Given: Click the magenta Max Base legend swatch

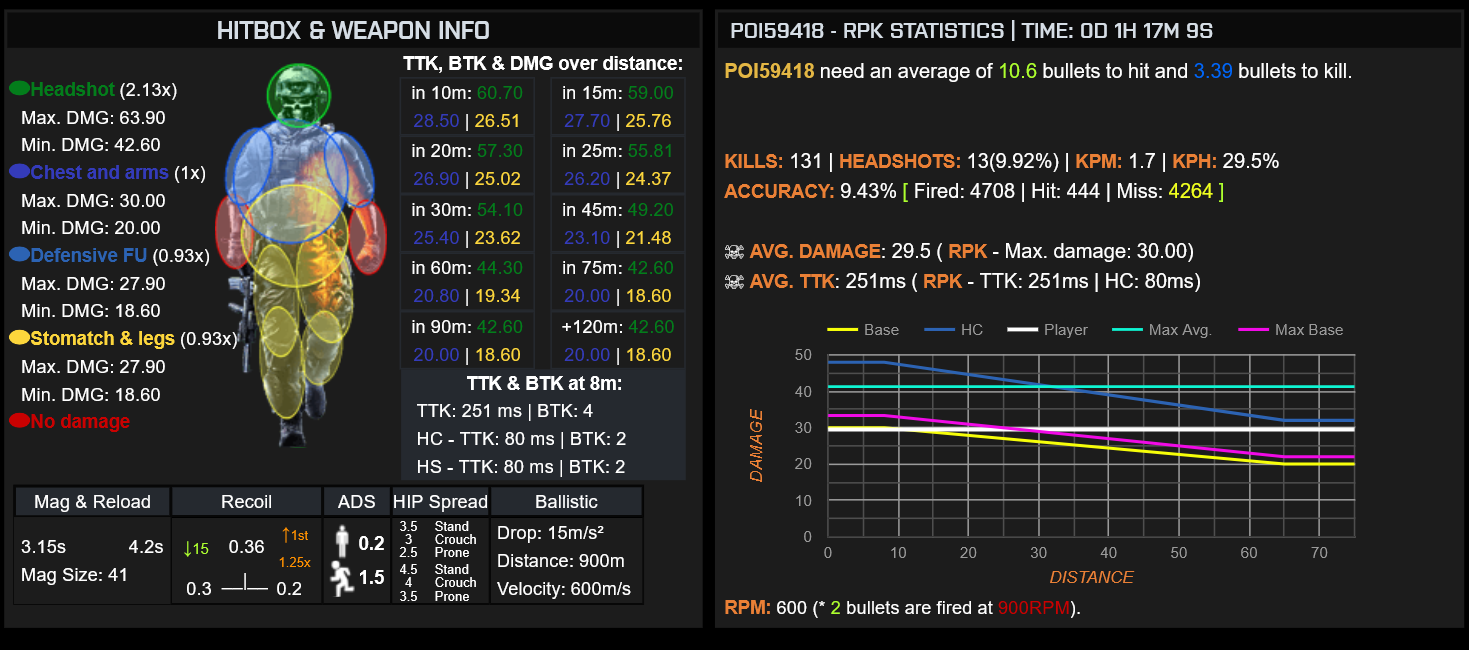Looking at the screenshot, I should tap(1254, 330).
